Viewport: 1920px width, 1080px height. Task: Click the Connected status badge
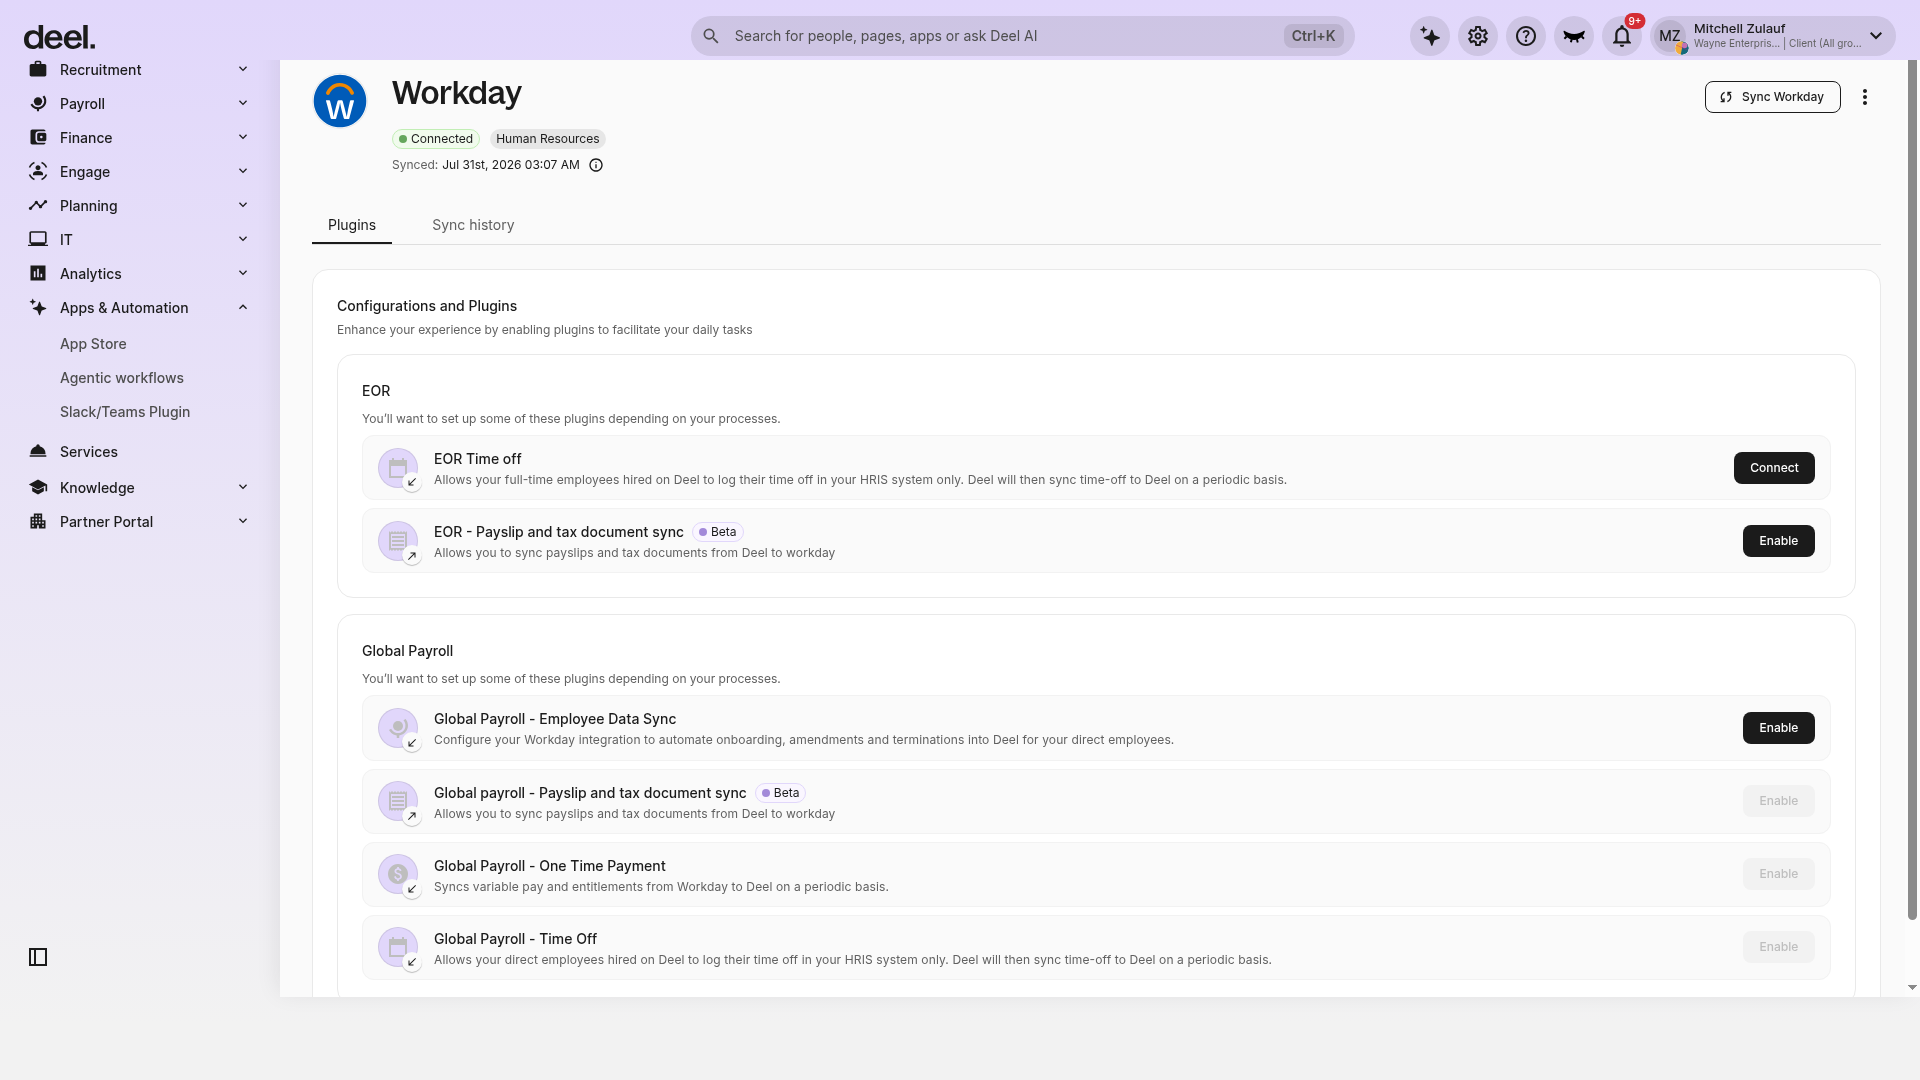pyautogui.click(x=436, y=139)
